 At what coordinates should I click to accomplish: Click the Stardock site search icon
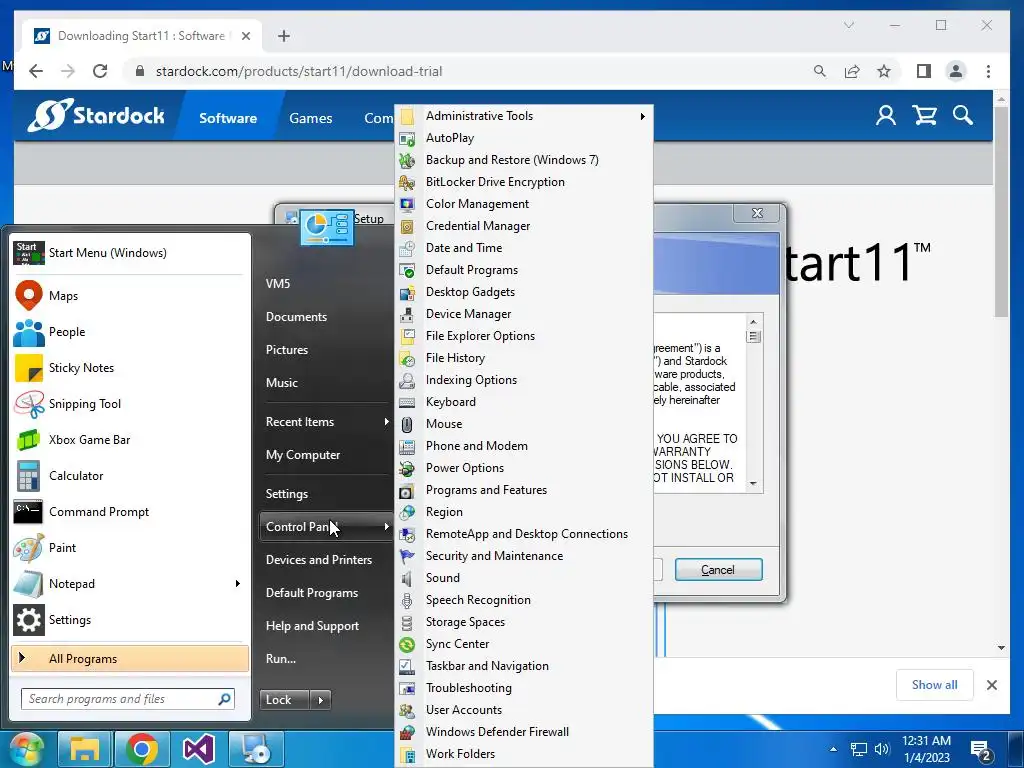click(x=963, y=116)
